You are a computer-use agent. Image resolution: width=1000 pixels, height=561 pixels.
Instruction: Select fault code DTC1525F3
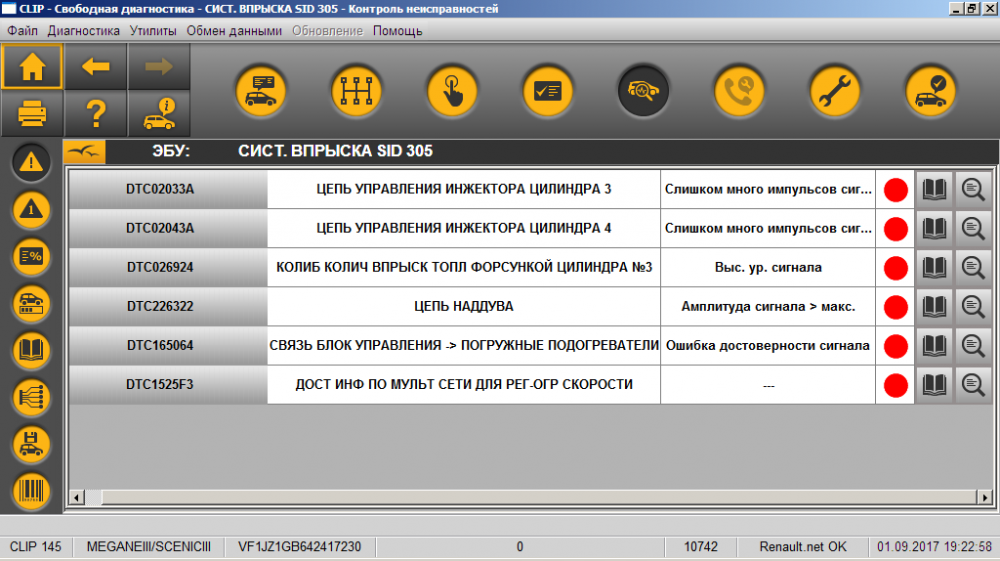(168, 384)
